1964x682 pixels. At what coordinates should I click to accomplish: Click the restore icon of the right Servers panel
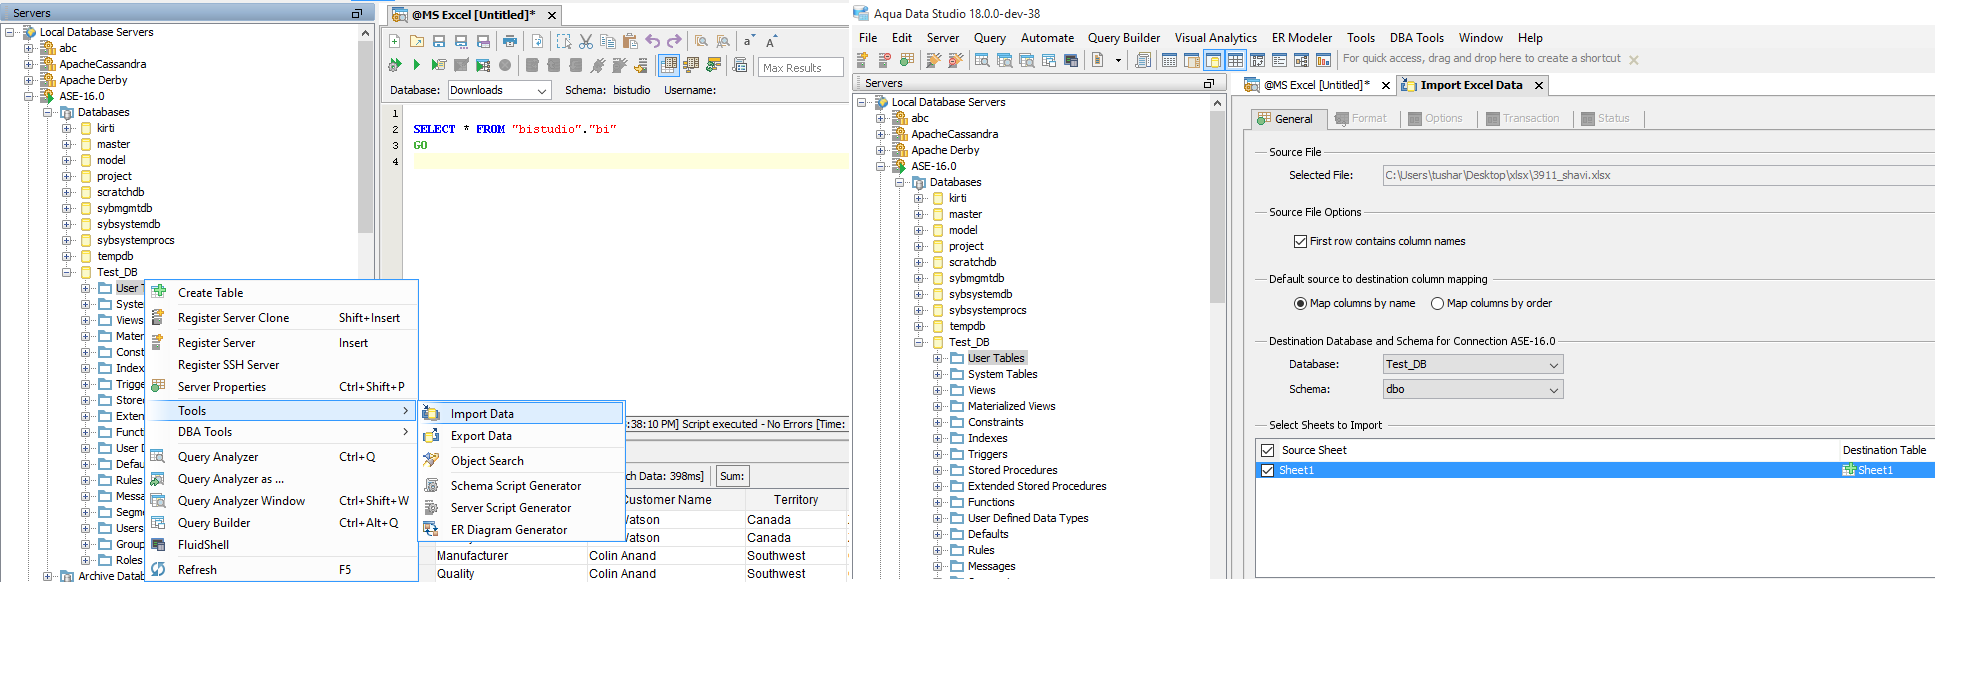1209,83
